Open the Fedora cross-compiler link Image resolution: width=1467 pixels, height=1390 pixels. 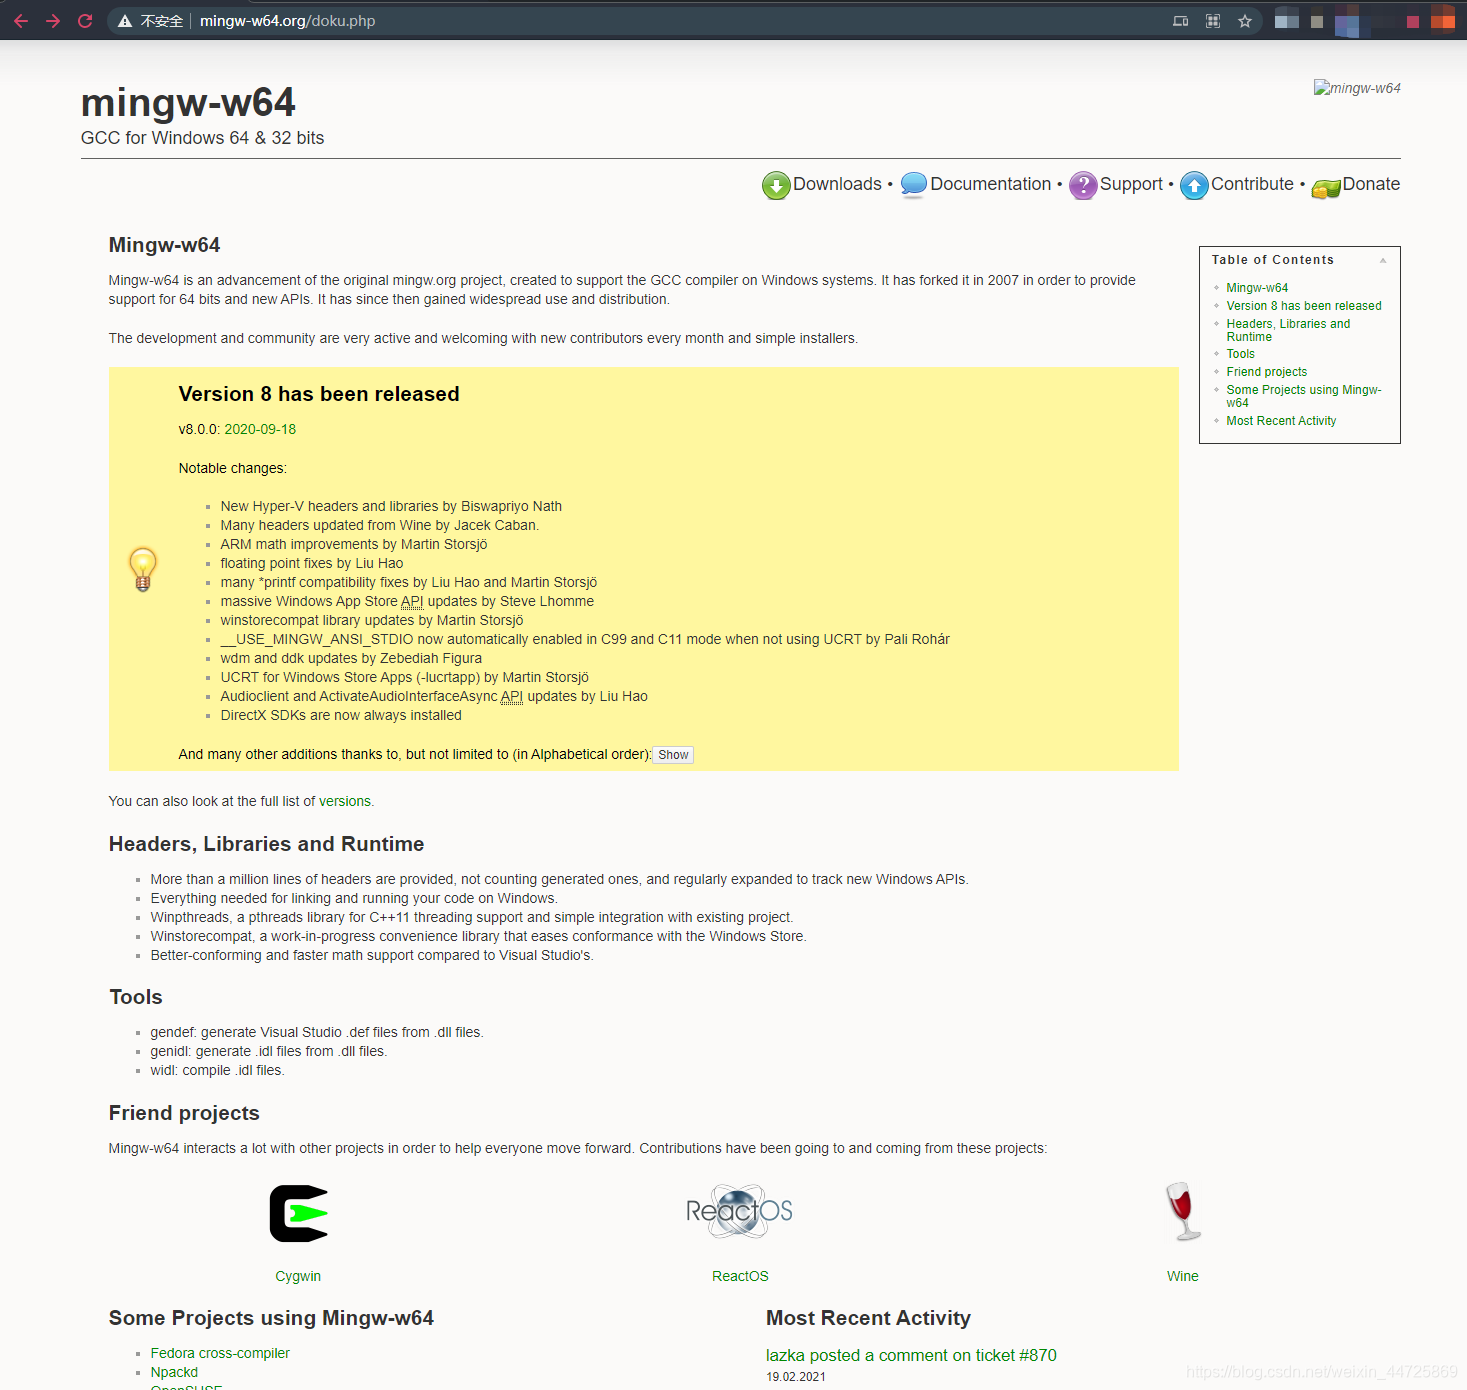click(x=220, y=1353)
